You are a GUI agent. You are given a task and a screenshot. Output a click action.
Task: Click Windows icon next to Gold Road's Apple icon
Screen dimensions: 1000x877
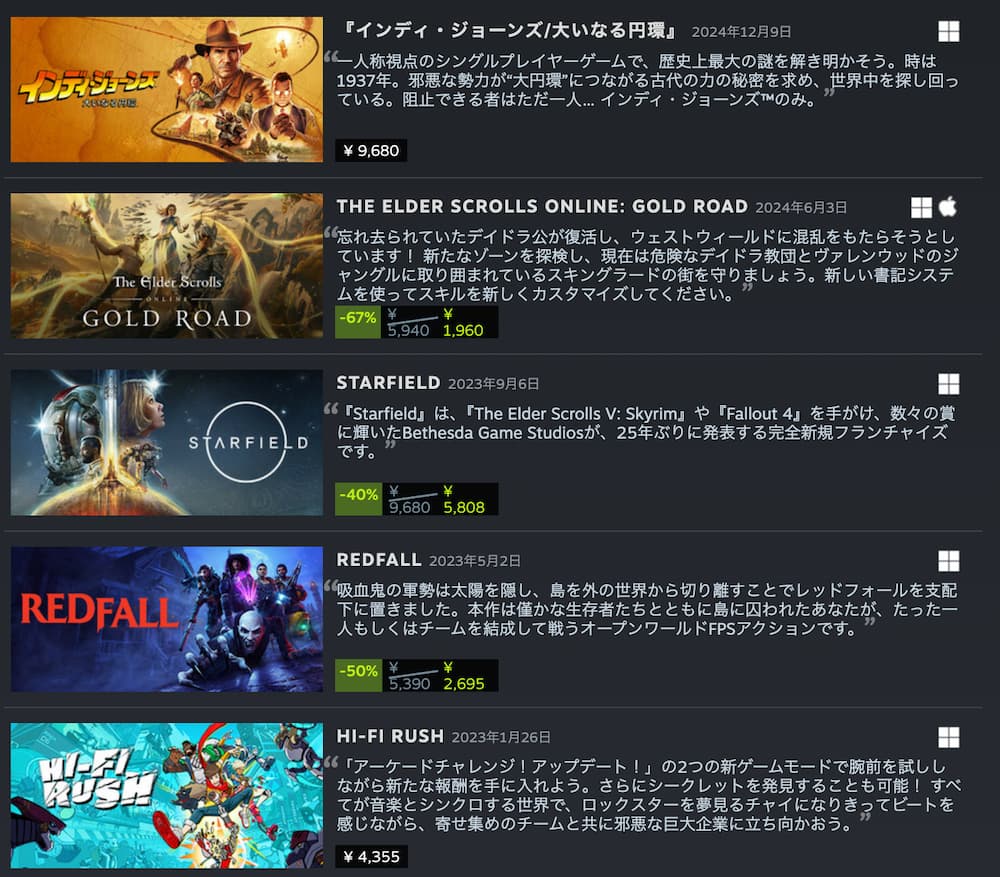tap(921, 207)
